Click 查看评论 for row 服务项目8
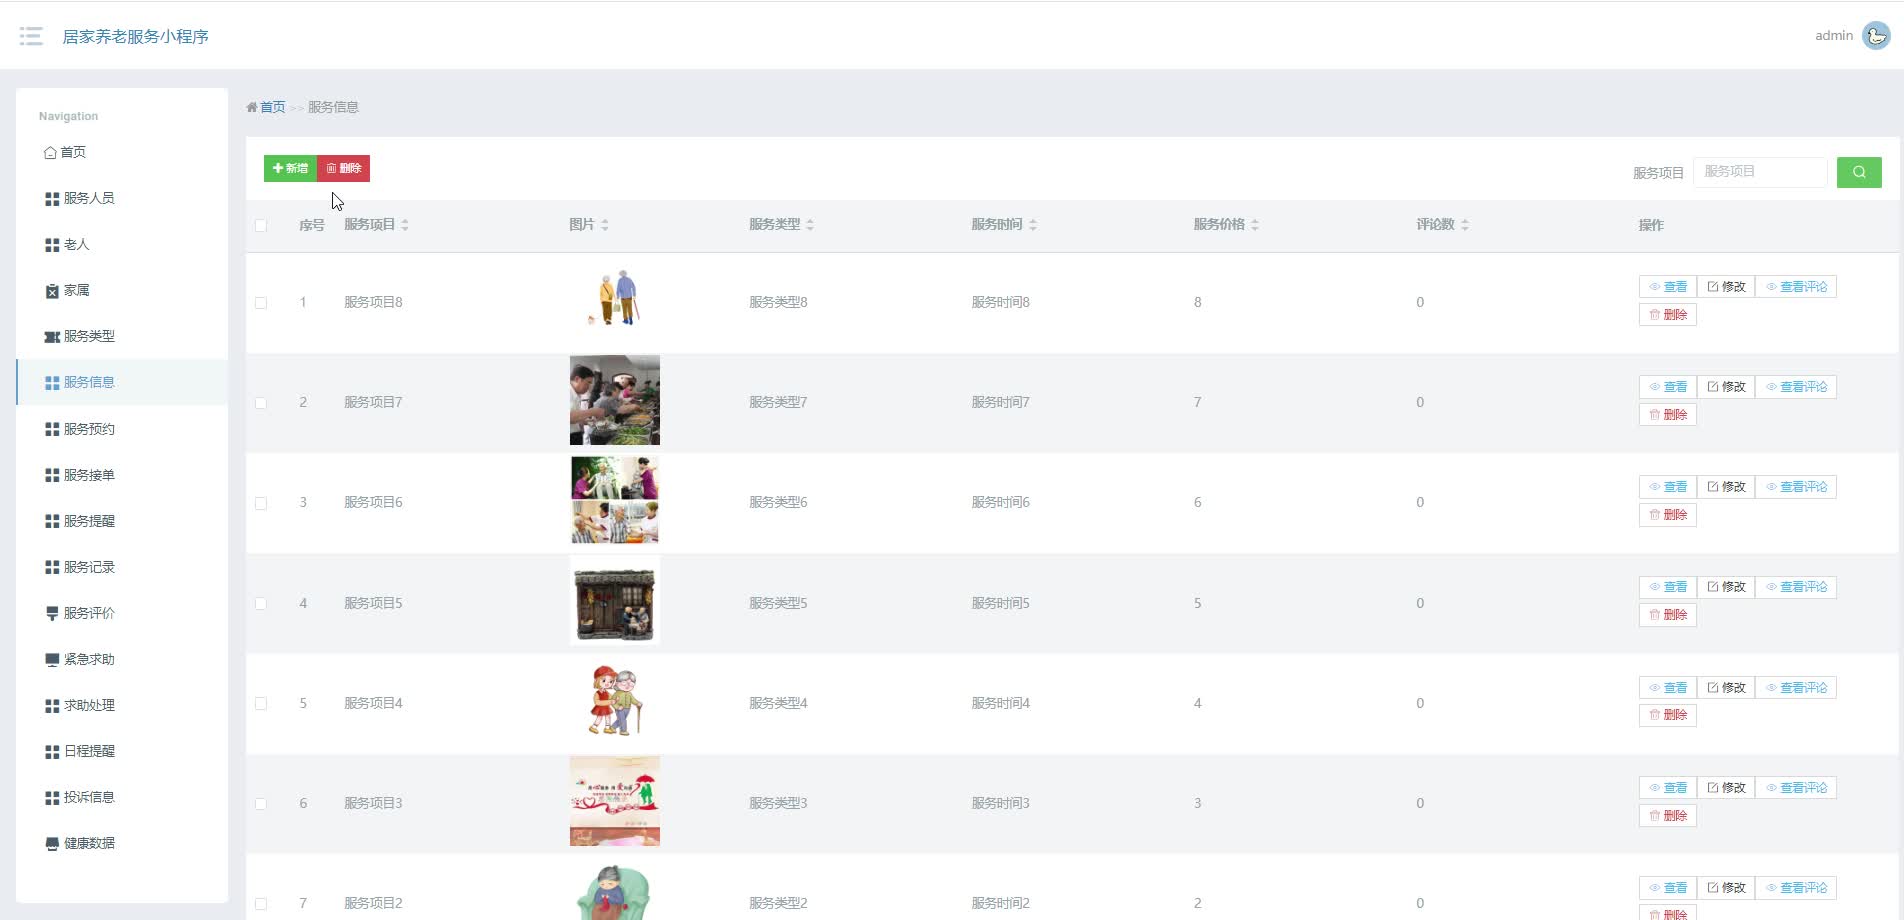This screenshot has width=1904, height=920. click(1796, 287)
